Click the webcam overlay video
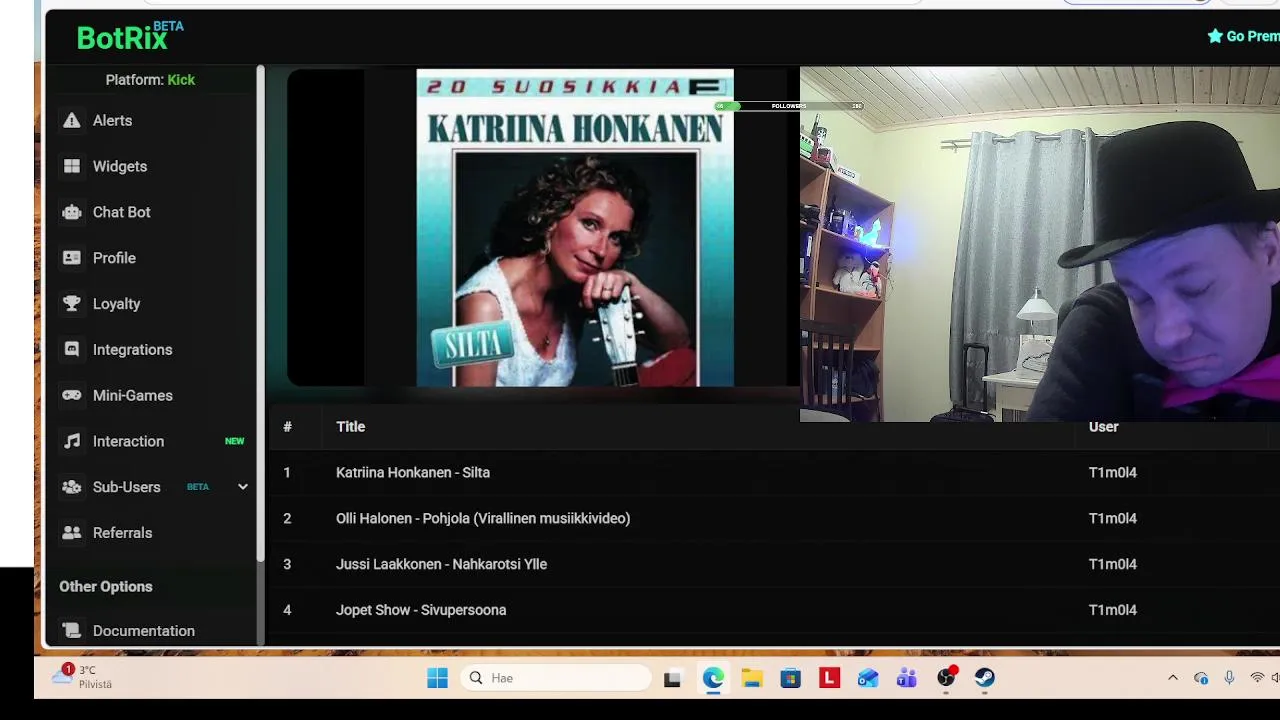 pos(1040,244)
